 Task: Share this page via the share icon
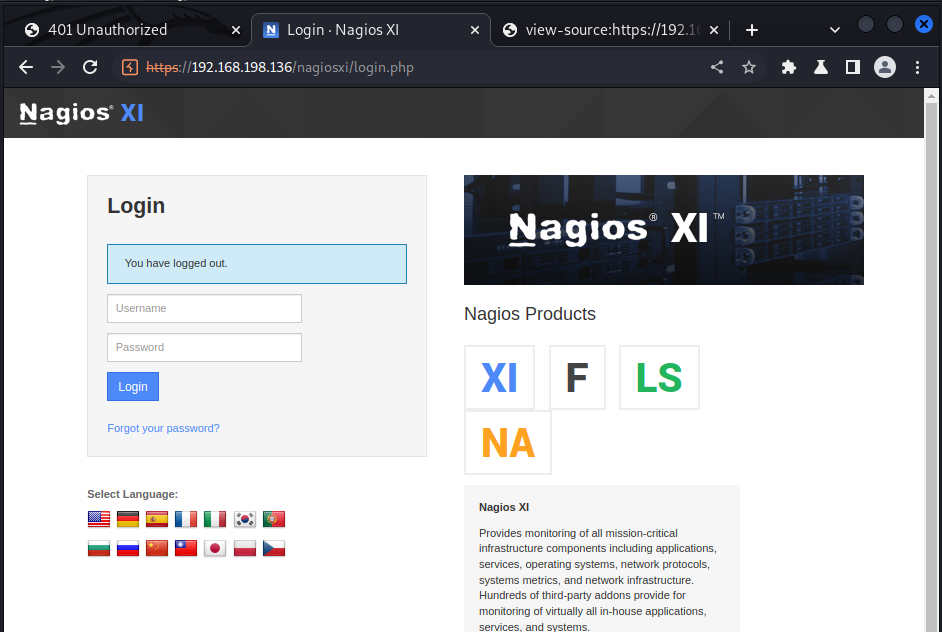717,67
